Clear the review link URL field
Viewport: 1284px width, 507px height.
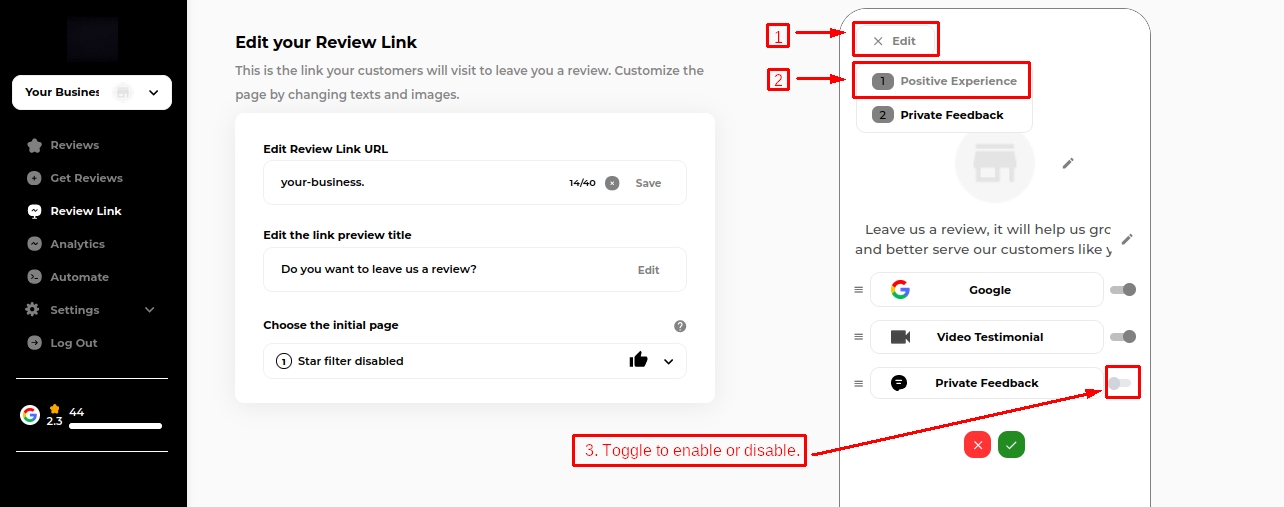[x=612, y=183]
